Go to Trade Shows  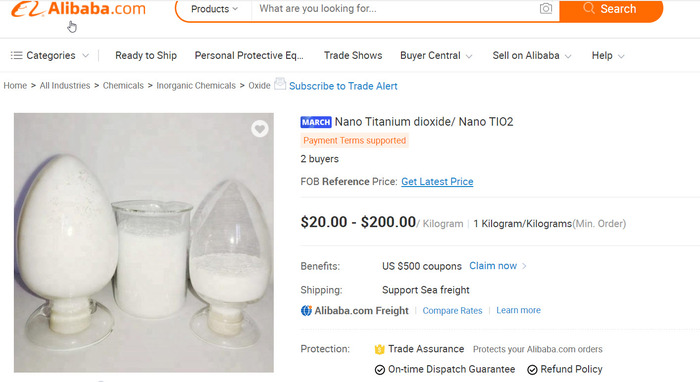(x=353, y=55)
